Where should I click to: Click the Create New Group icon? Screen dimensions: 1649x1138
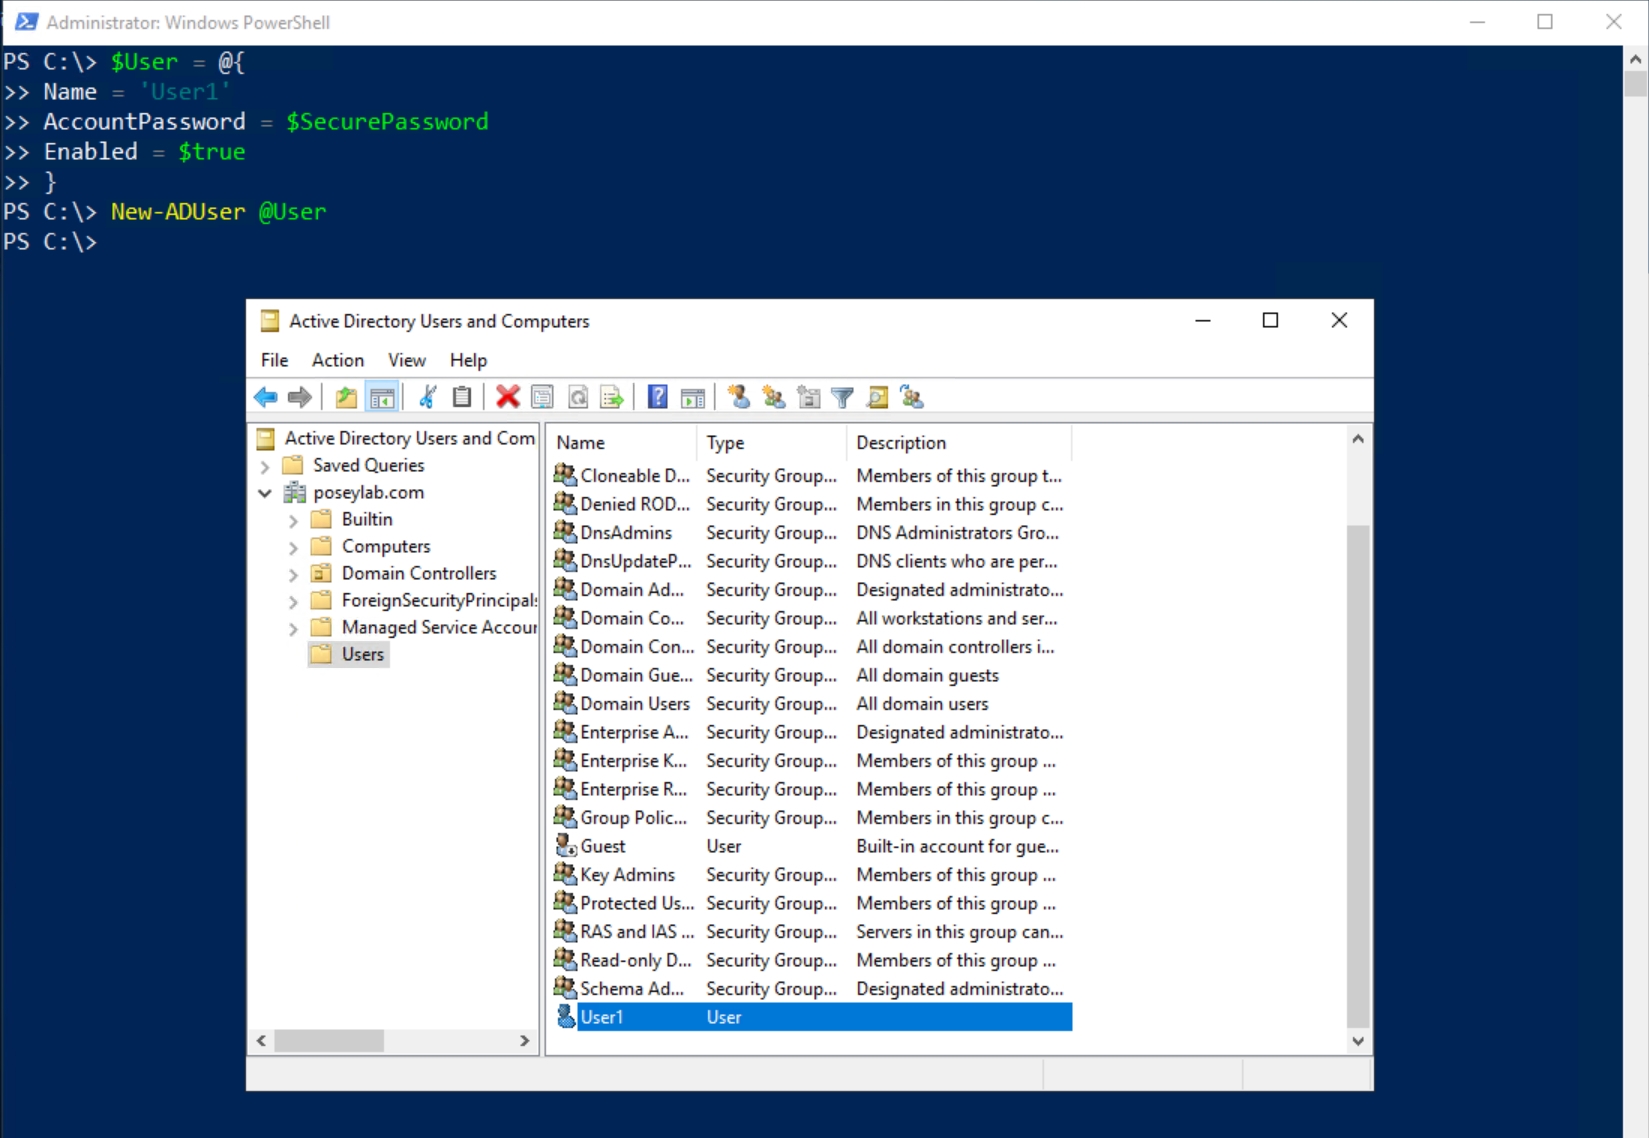point(773,397)
